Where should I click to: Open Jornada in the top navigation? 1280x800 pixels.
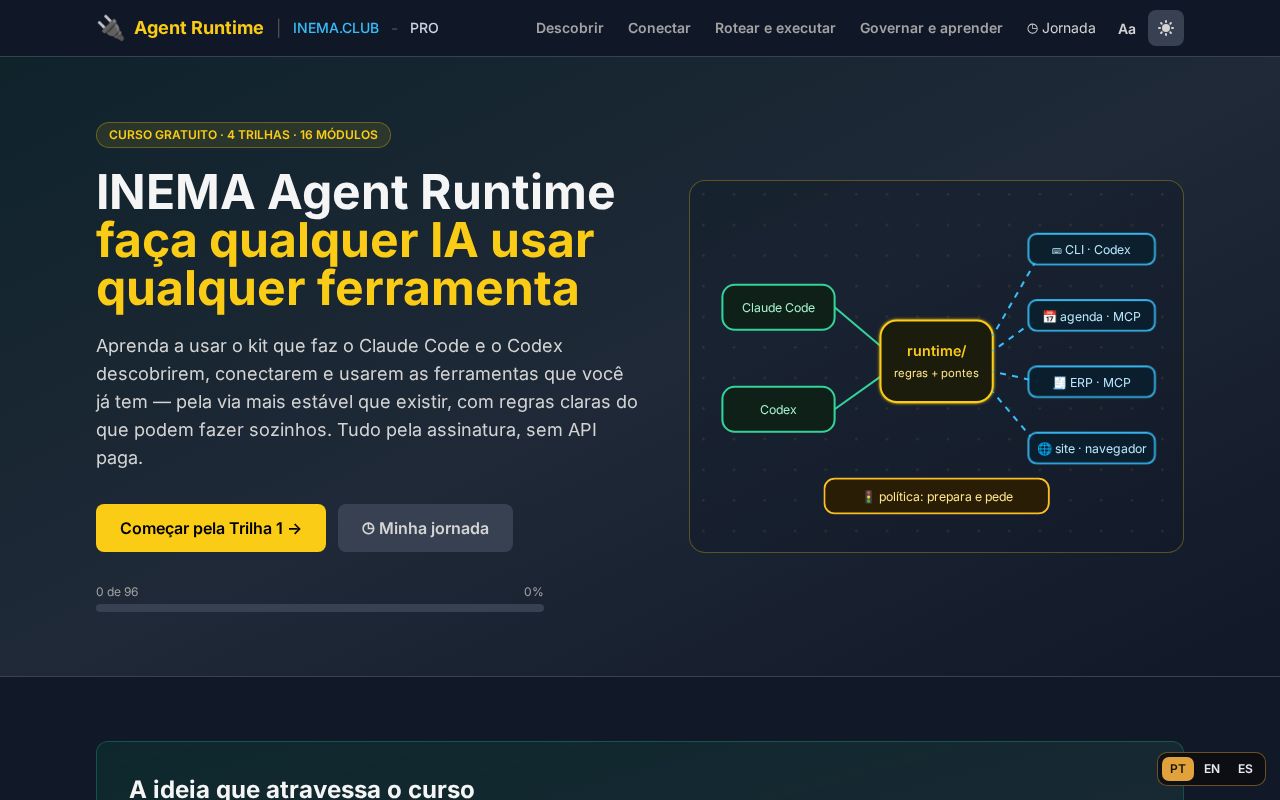point(1061,28)
